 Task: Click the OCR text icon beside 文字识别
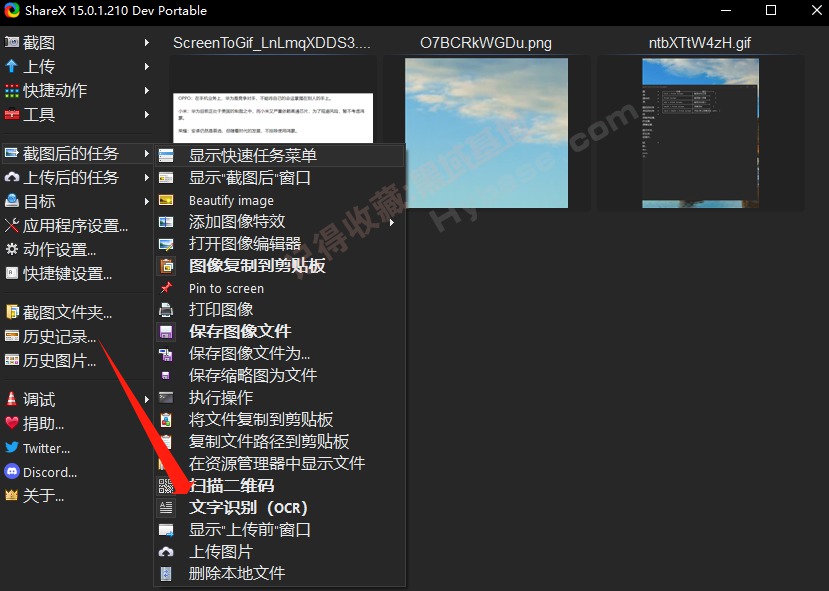166,507
